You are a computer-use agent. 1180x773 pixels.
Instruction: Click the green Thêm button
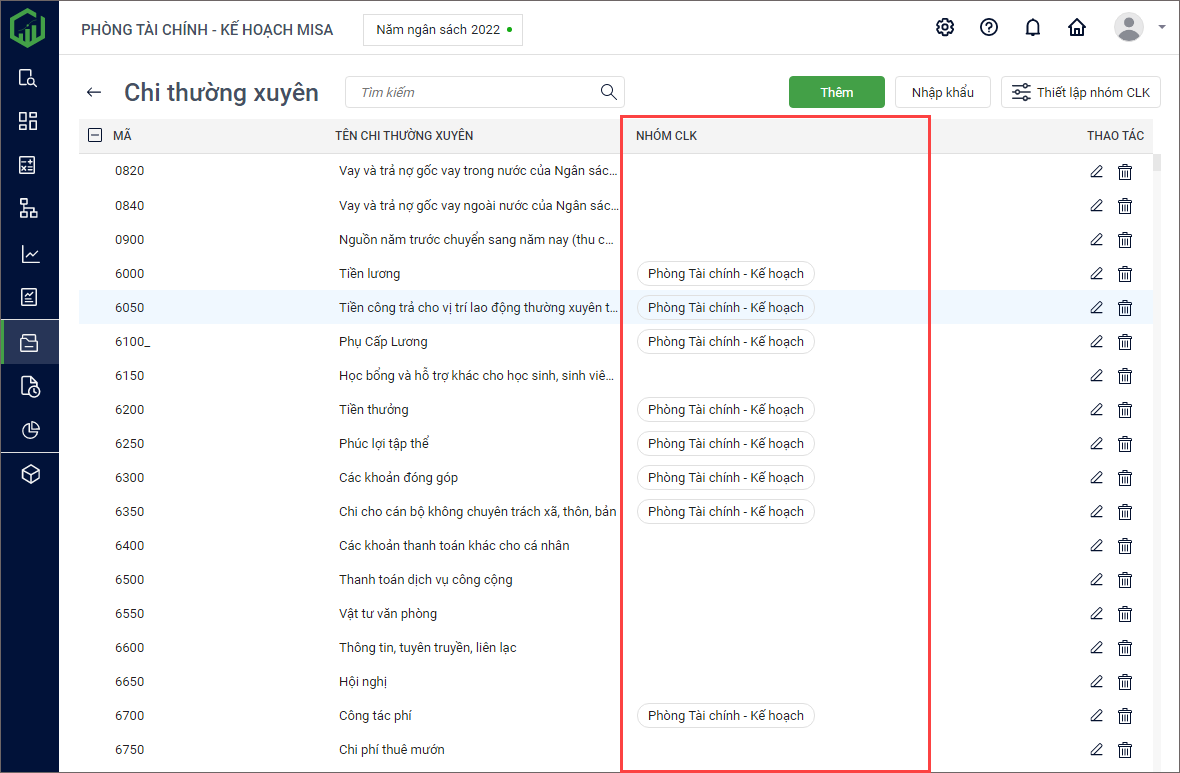[836, 92]
